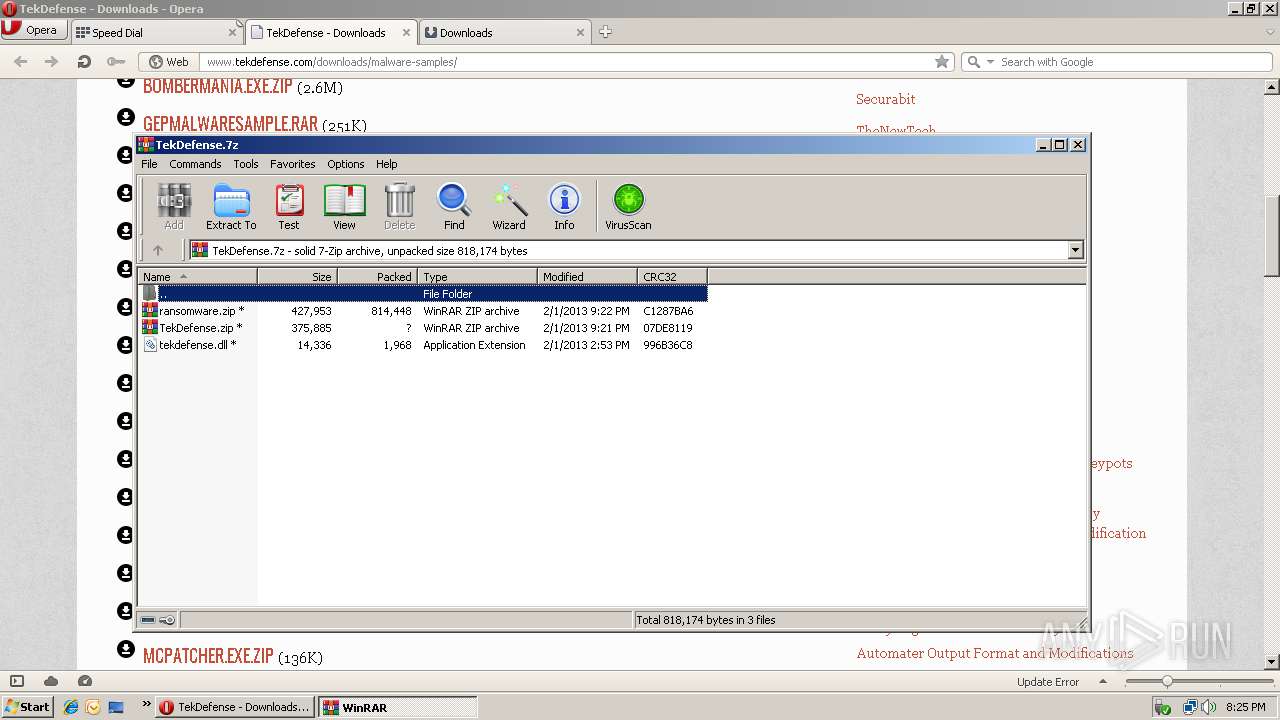Image resolution: width=1280 pixels, height=720 pixels.
Task: Click the page vertical scrollbar thumb
Action: 1272,236
